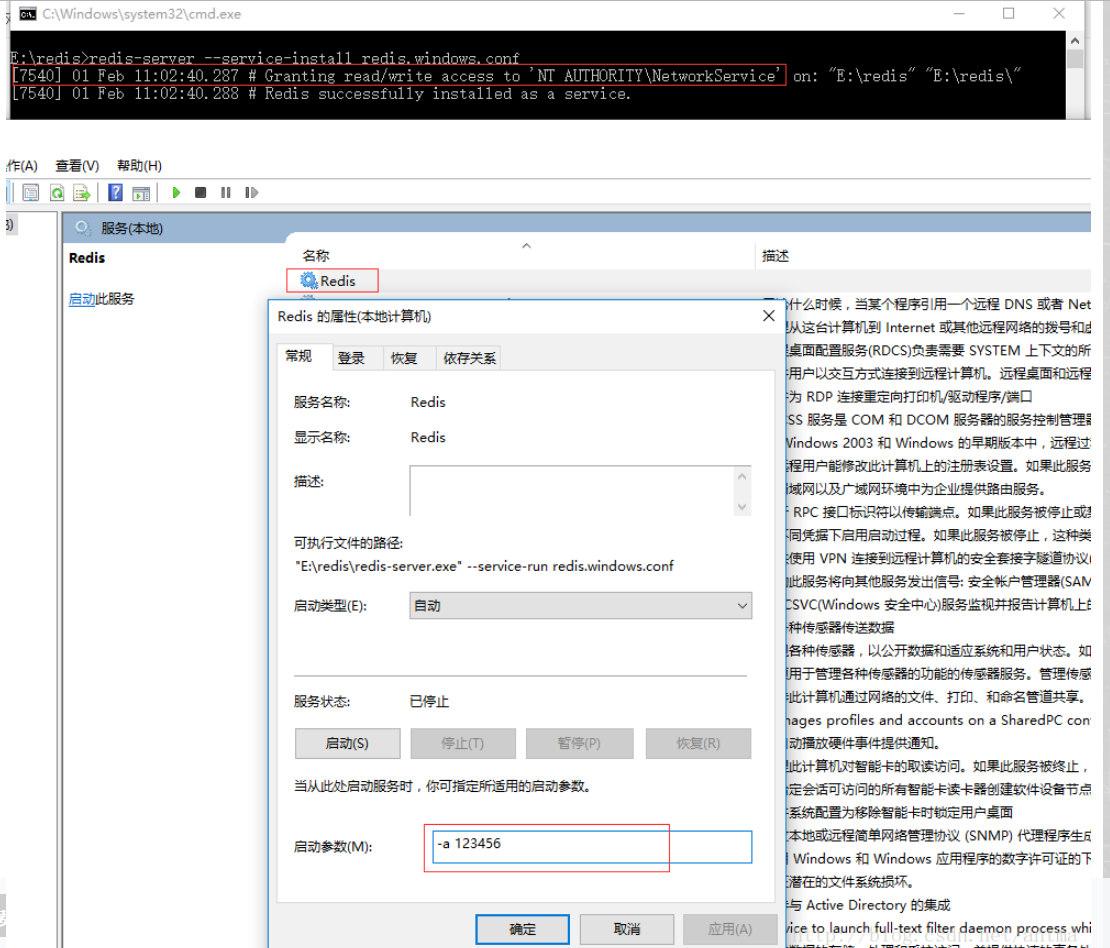The height and width of the screenshot is (948, 1110).
Task: Restart the service with the restart toolbar icon
Action: (251, 192)
